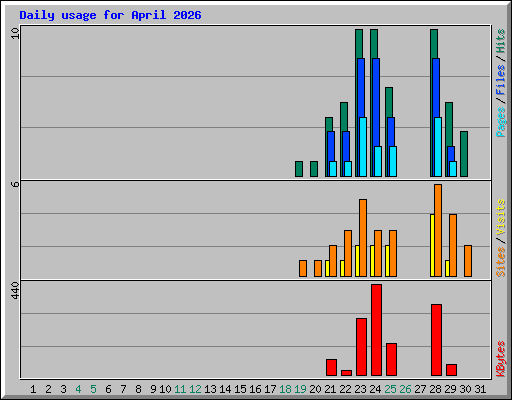Select the cyan Pages bar for day 29
512x400 pixels.
pos(453,169)
